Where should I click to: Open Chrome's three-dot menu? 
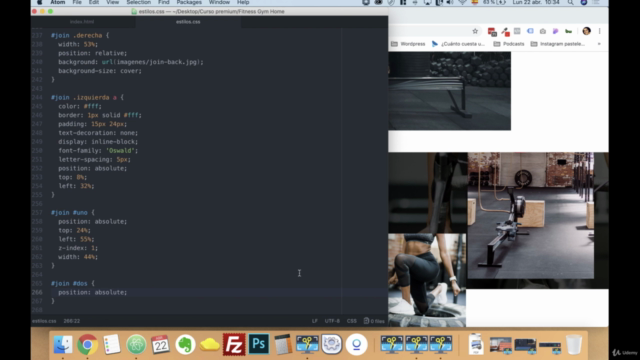600,31
